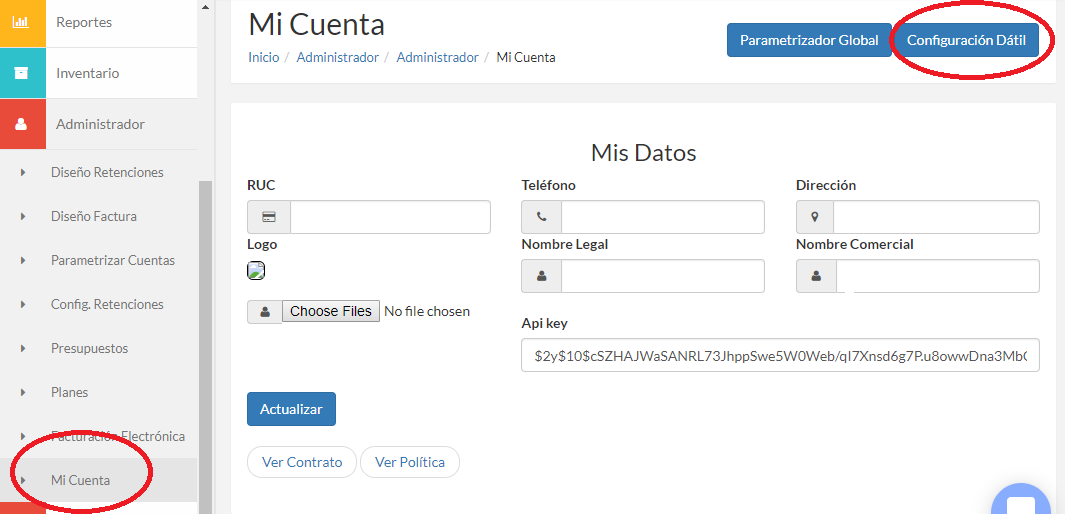Image resolution: width=1065 pixels, height=514 pixels.
Task: Open Diseño Factura submenu item
Action: [98, 217]
